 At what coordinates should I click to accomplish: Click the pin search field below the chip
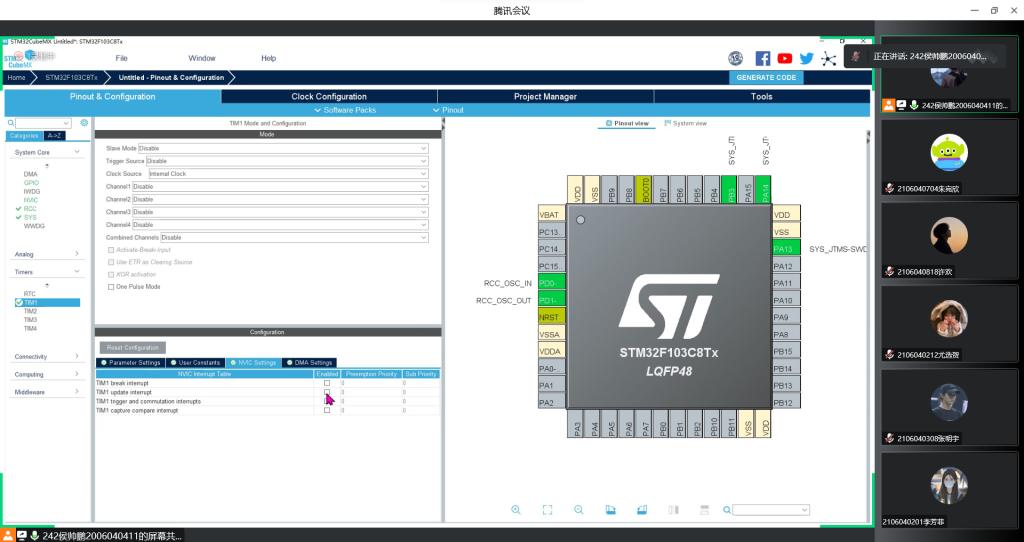coord(770,510)
